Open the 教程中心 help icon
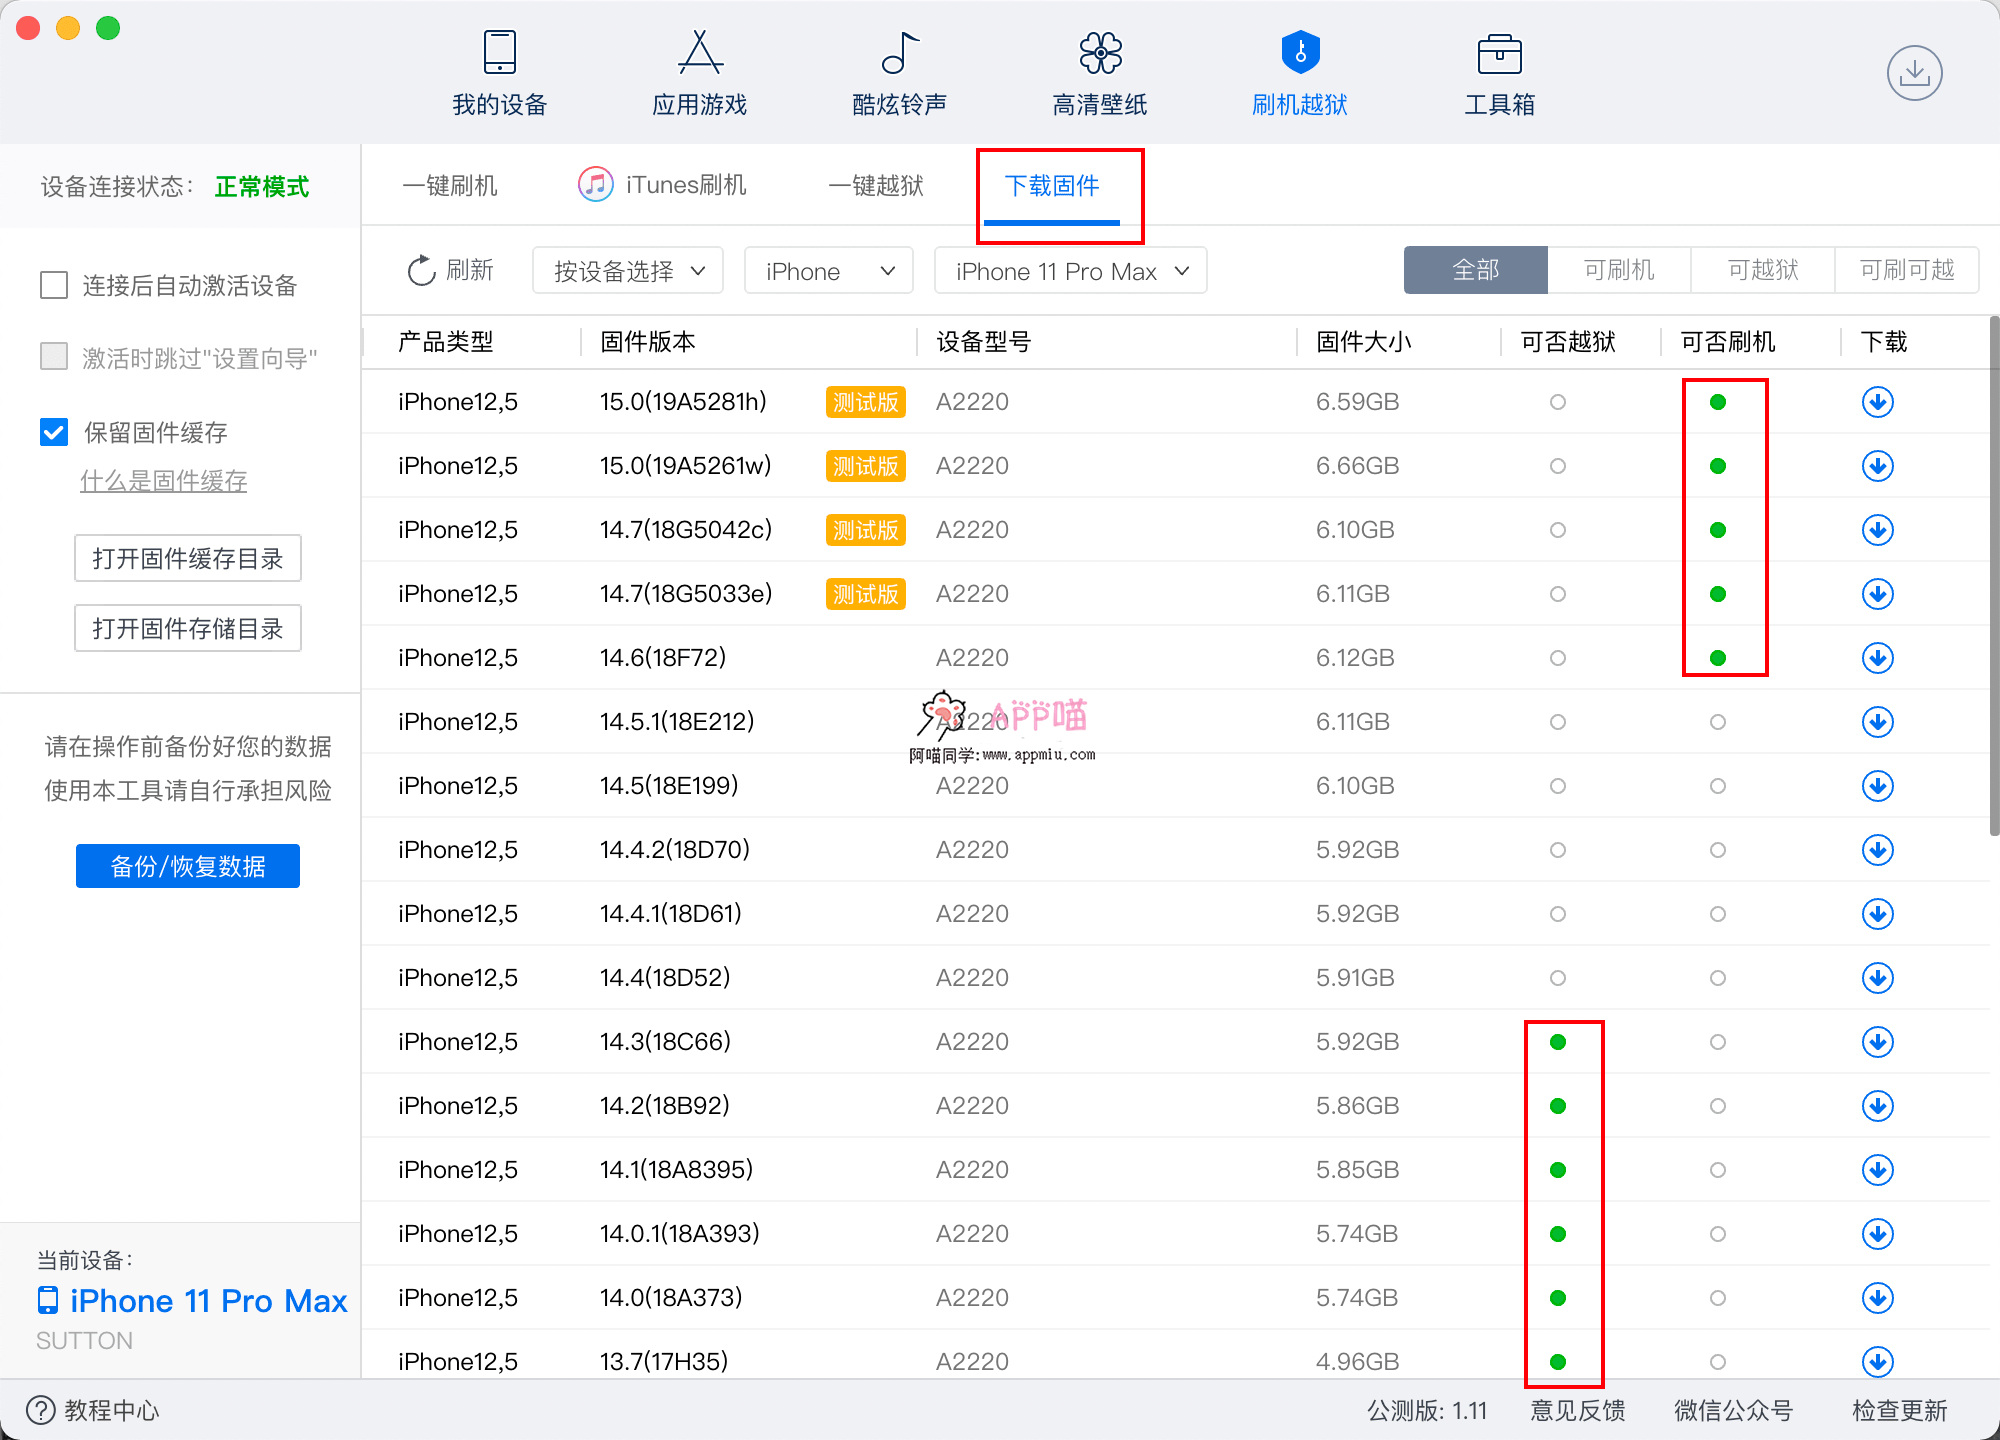 click(40, 1410)
